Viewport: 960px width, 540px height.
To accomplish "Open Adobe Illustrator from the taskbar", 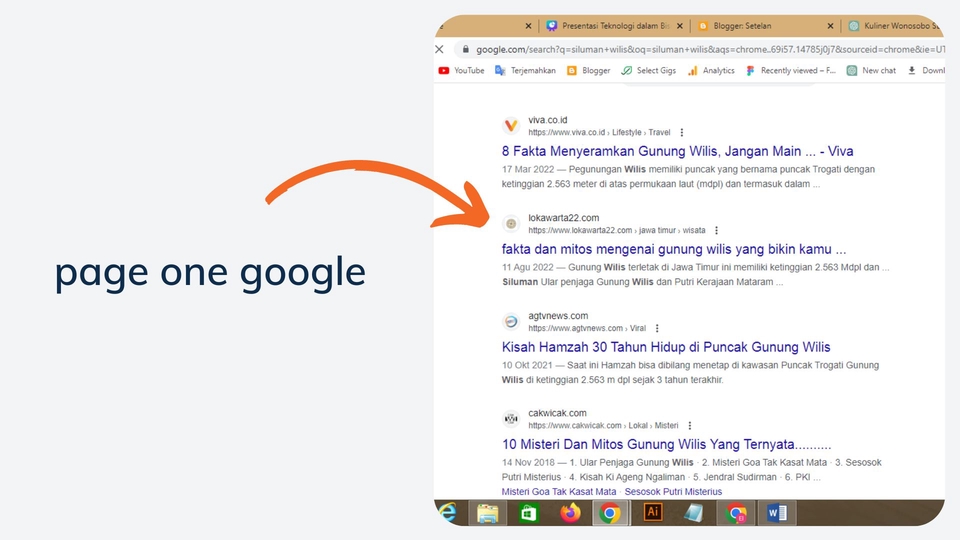I will [x=653, y=512].
